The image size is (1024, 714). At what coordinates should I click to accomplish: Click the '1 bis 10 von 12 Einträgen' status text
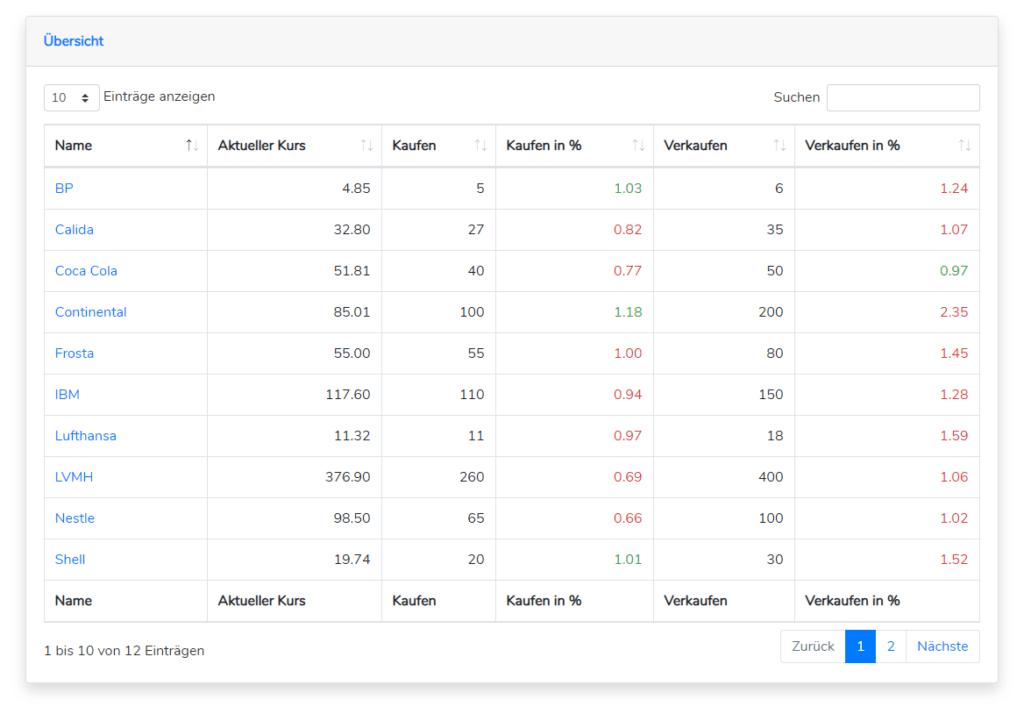[x=124, y=651]
